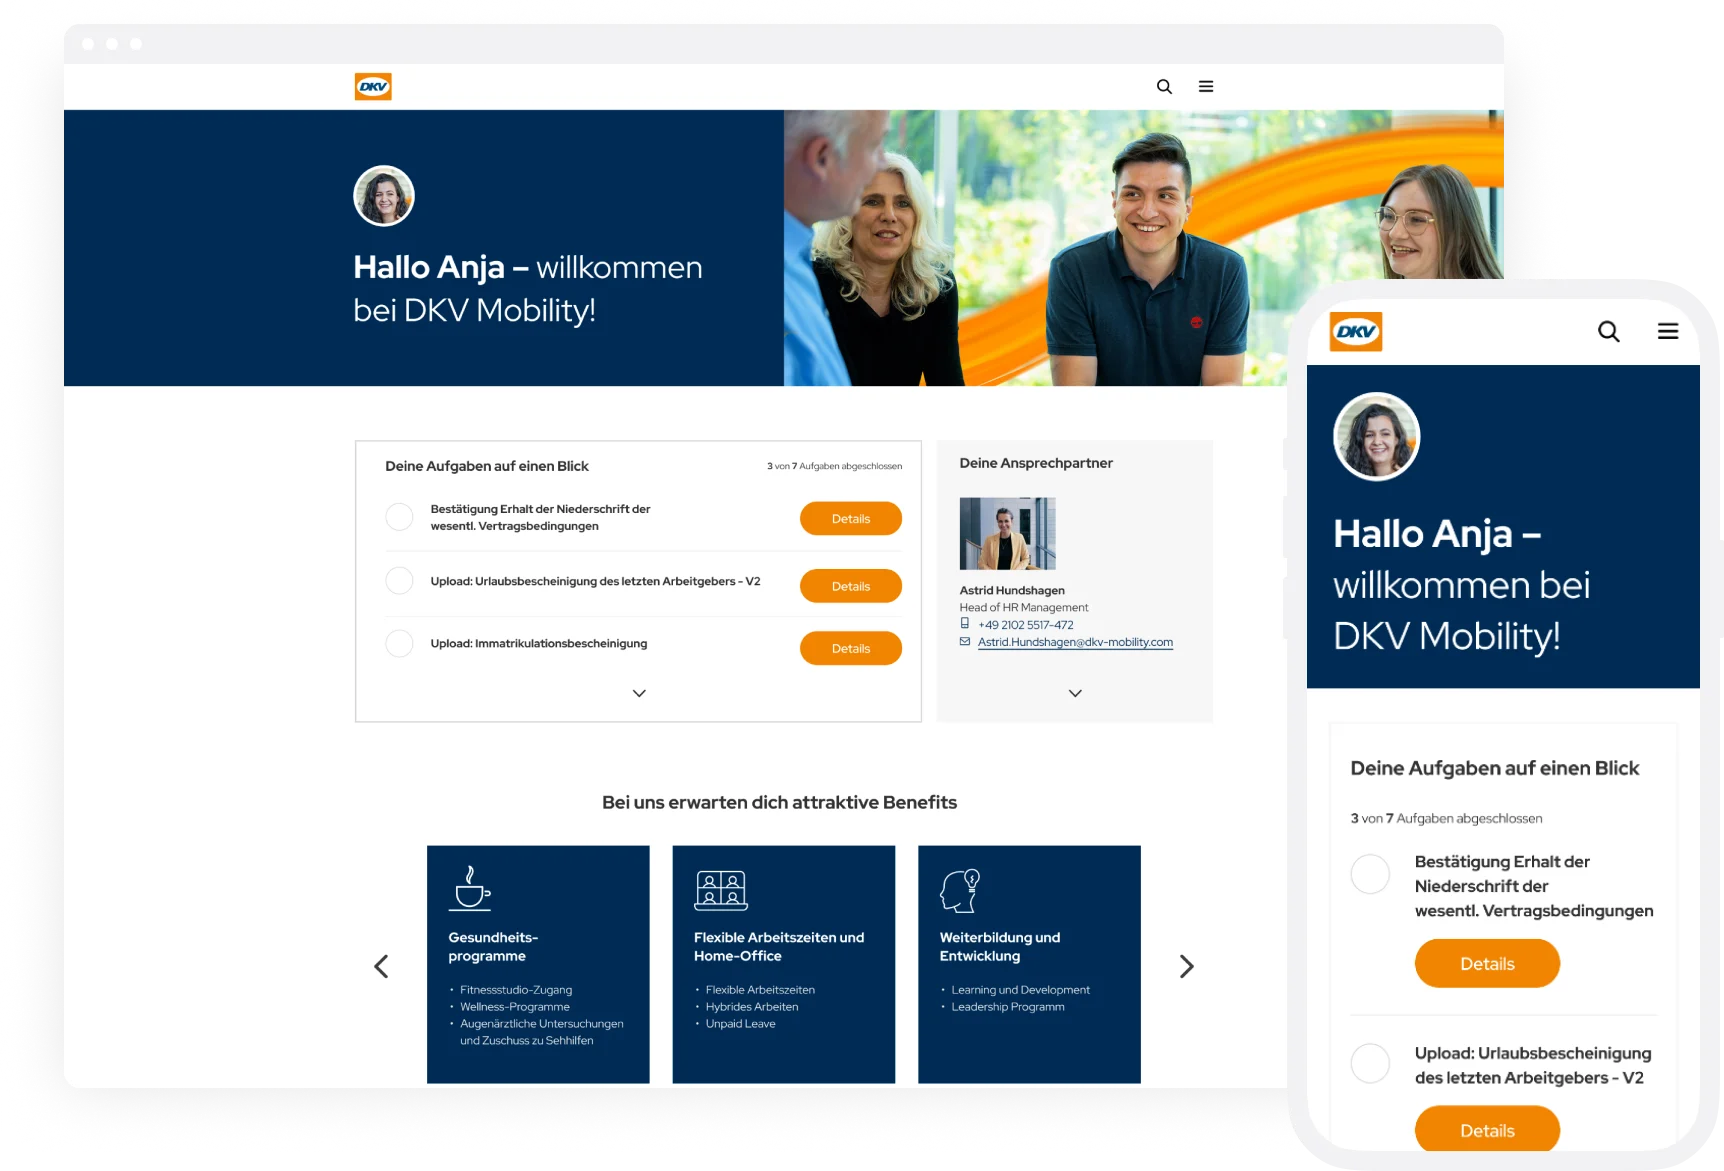The width and height of the screenshot is (1724, 1171).
Task: Click the phone icon beside +49 2102 5517-472
Action: [965, 623]
